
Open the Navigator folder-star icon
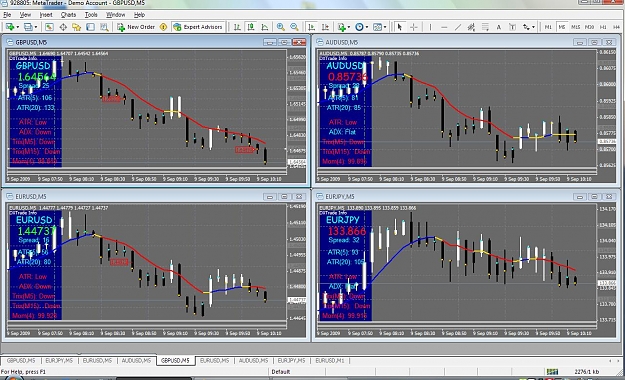tap(77, 27)
